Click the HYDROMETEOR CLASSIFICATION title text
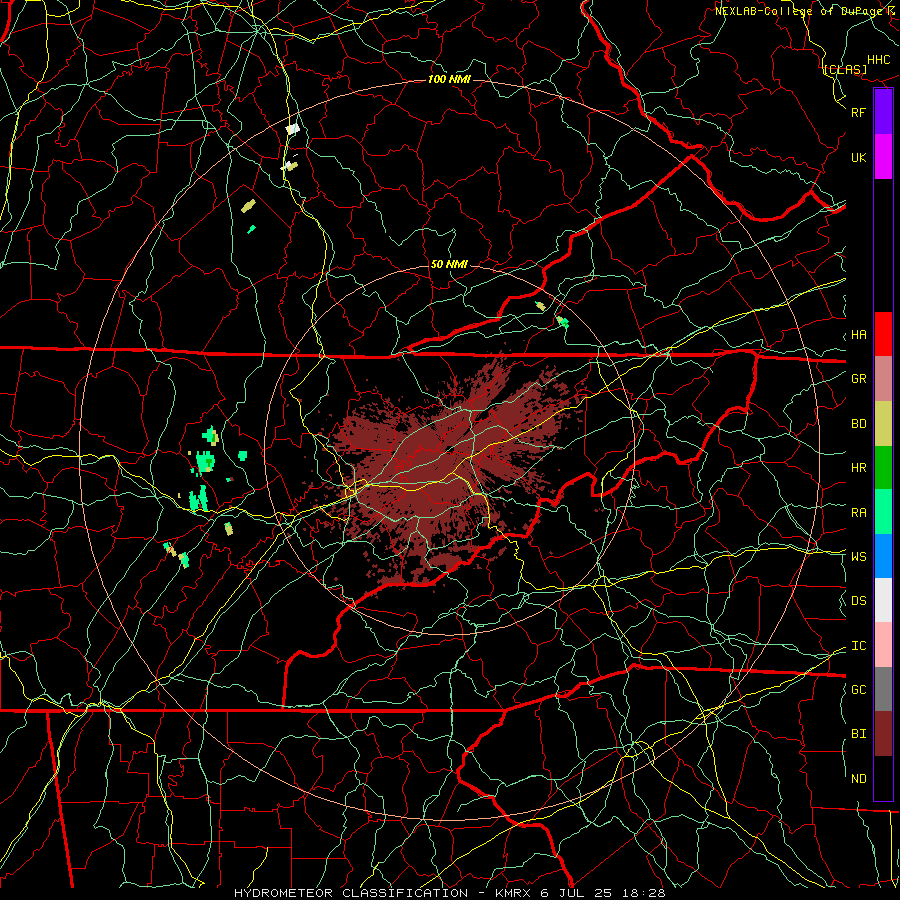Image resolution: width=900 pixels, height=900 pixels. click(x=351, y=893)
